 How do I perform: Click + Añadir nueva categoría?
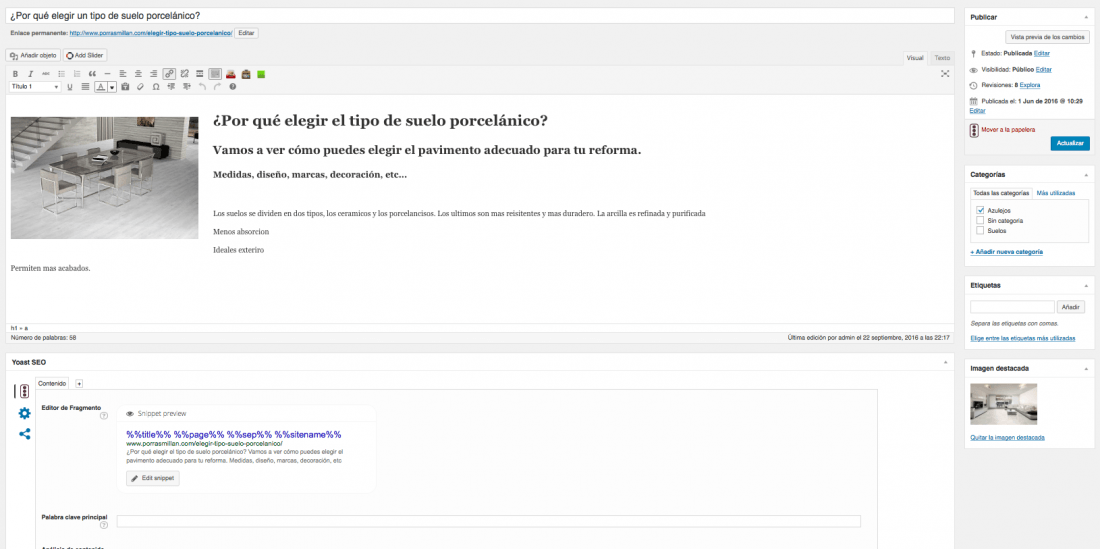(x=1006, y=252)
